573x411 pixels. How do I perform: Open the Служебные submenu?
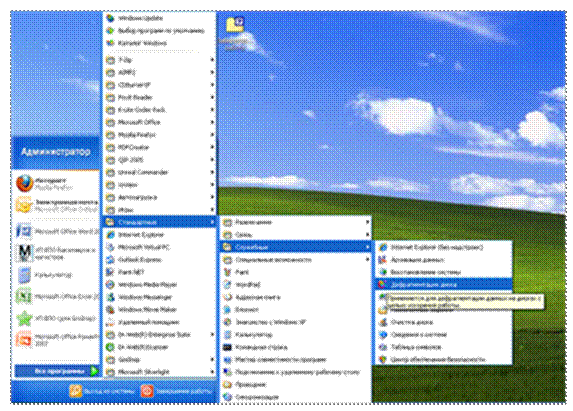tap(296, 247)
